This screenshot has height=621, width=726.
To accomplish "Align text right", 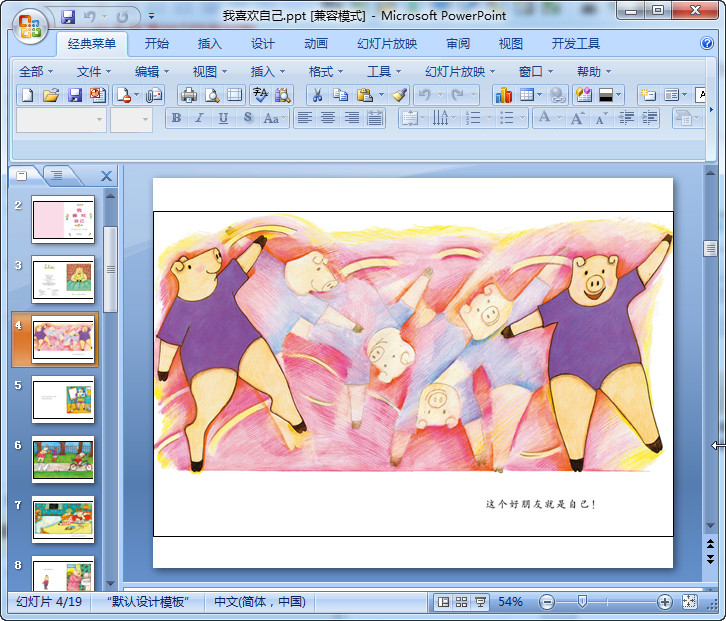I will (351, 118).
